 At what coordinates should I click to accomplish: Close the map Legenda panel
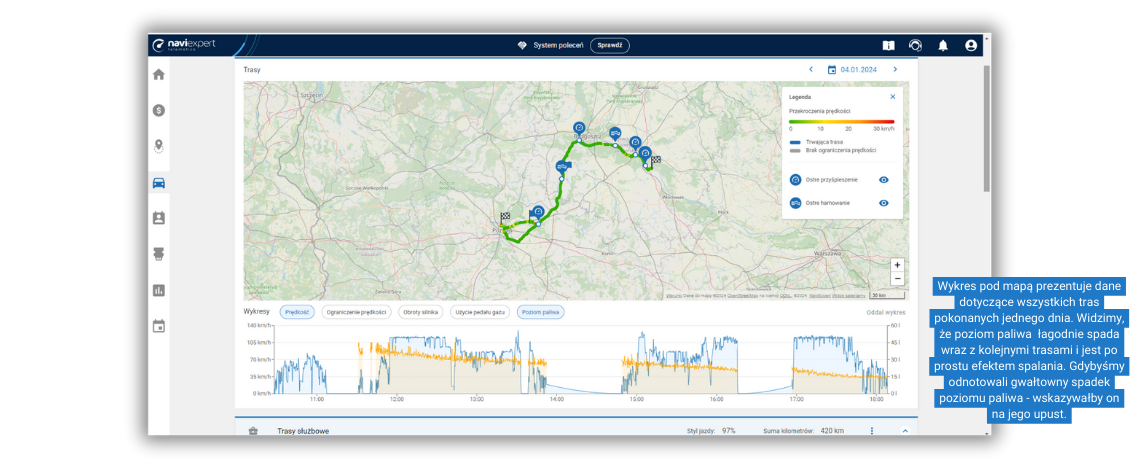click(893, 97)
